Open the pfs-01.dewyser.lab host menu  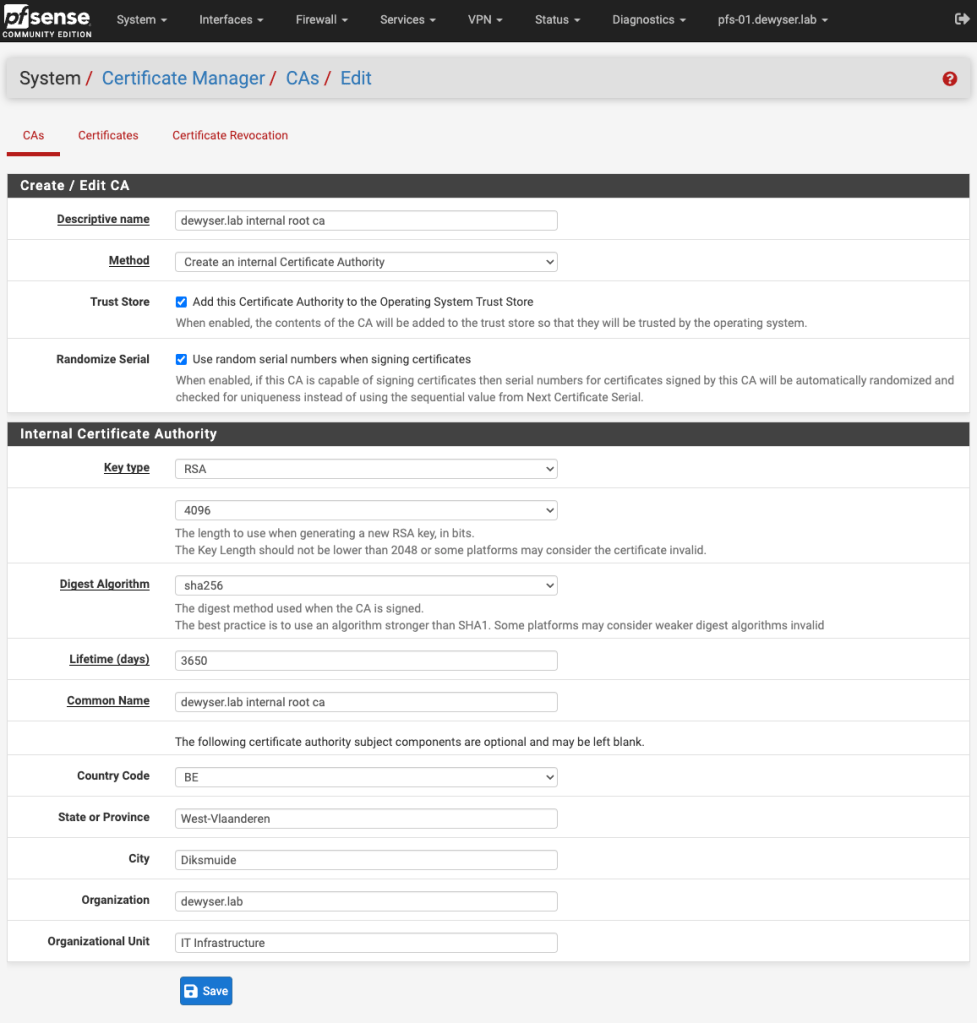[773, 20]
